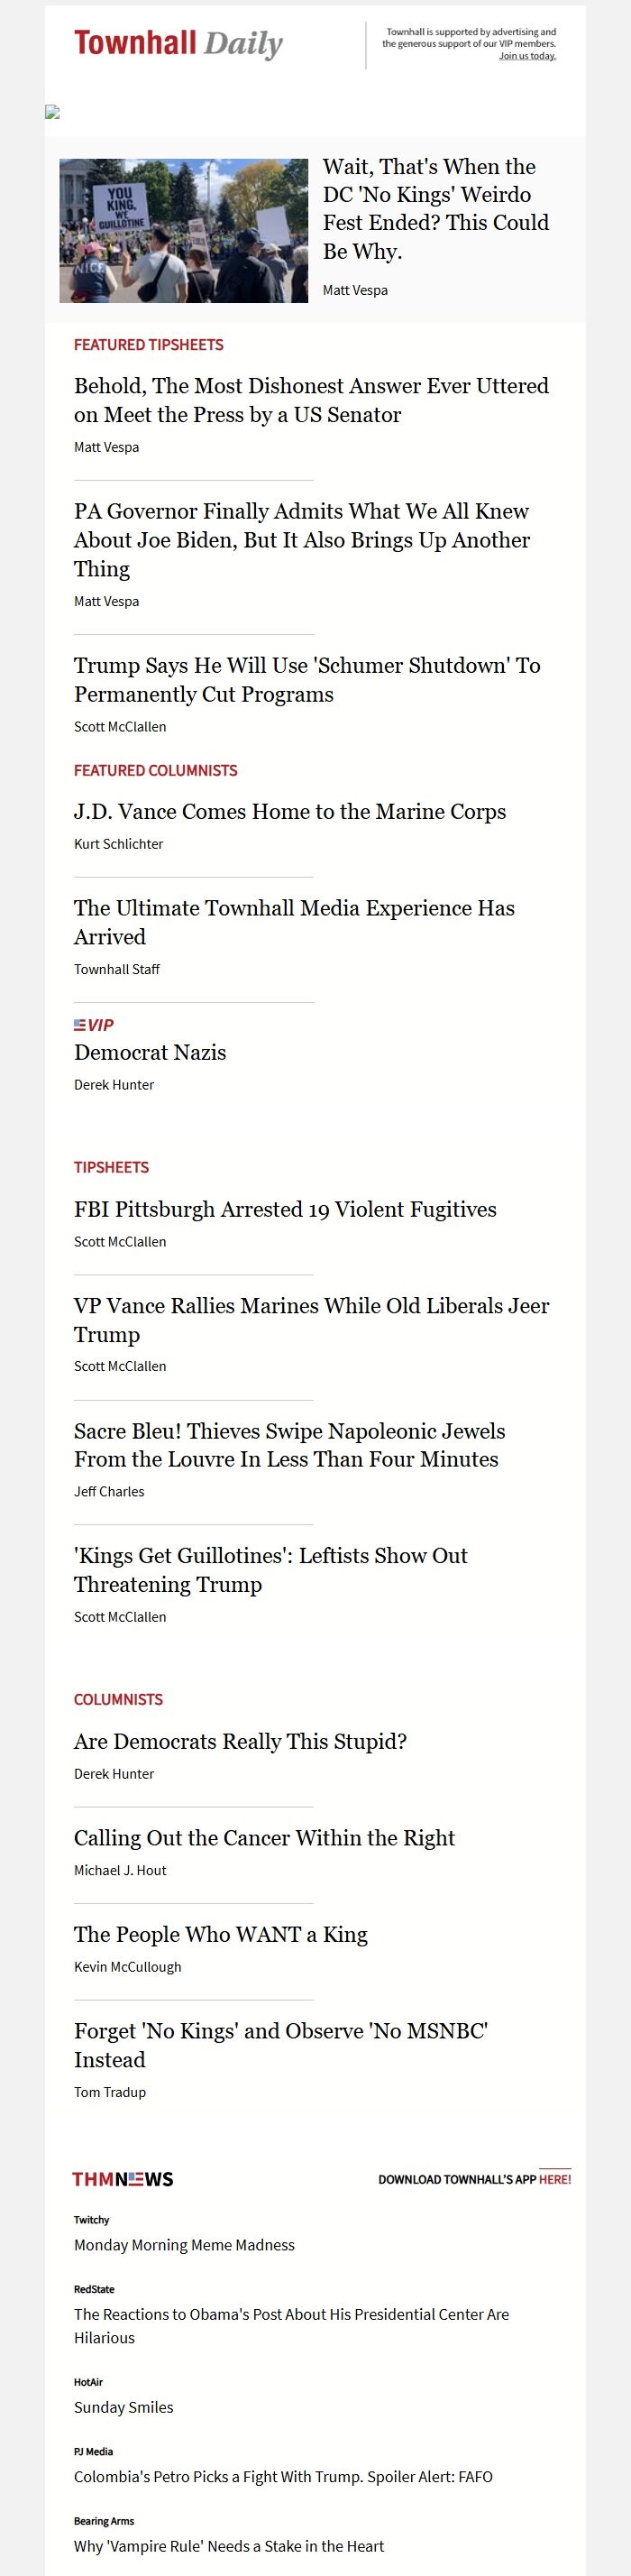This screenshot has height=2576, width=631.
Task: Read 'Most Dishonest Answer Ever Uttered' article
Action: pyautogui.click(x=311, y=400)
